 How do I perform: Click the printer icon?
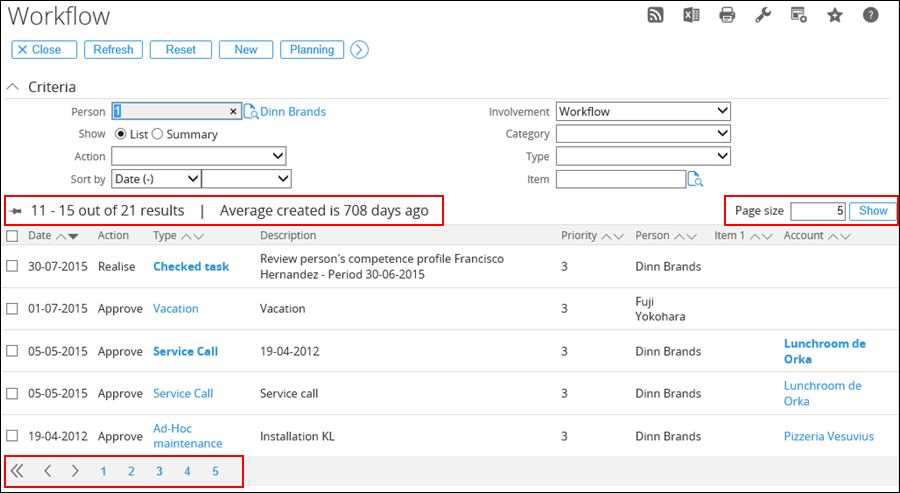(x=727, y=15)
